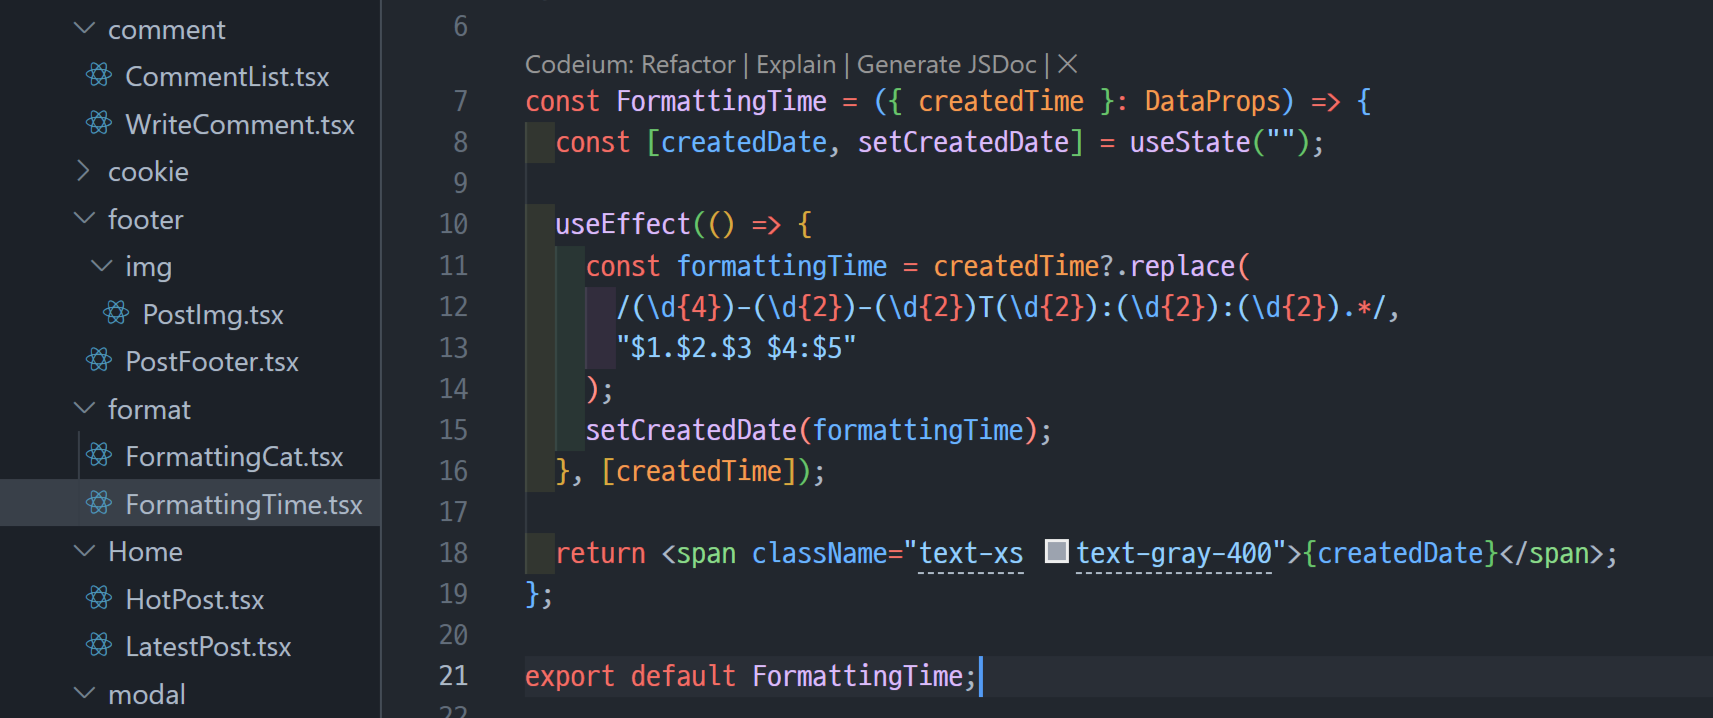
Task: Click the text-xs class name
Action: pyautogui.click(x=970, y=552)
